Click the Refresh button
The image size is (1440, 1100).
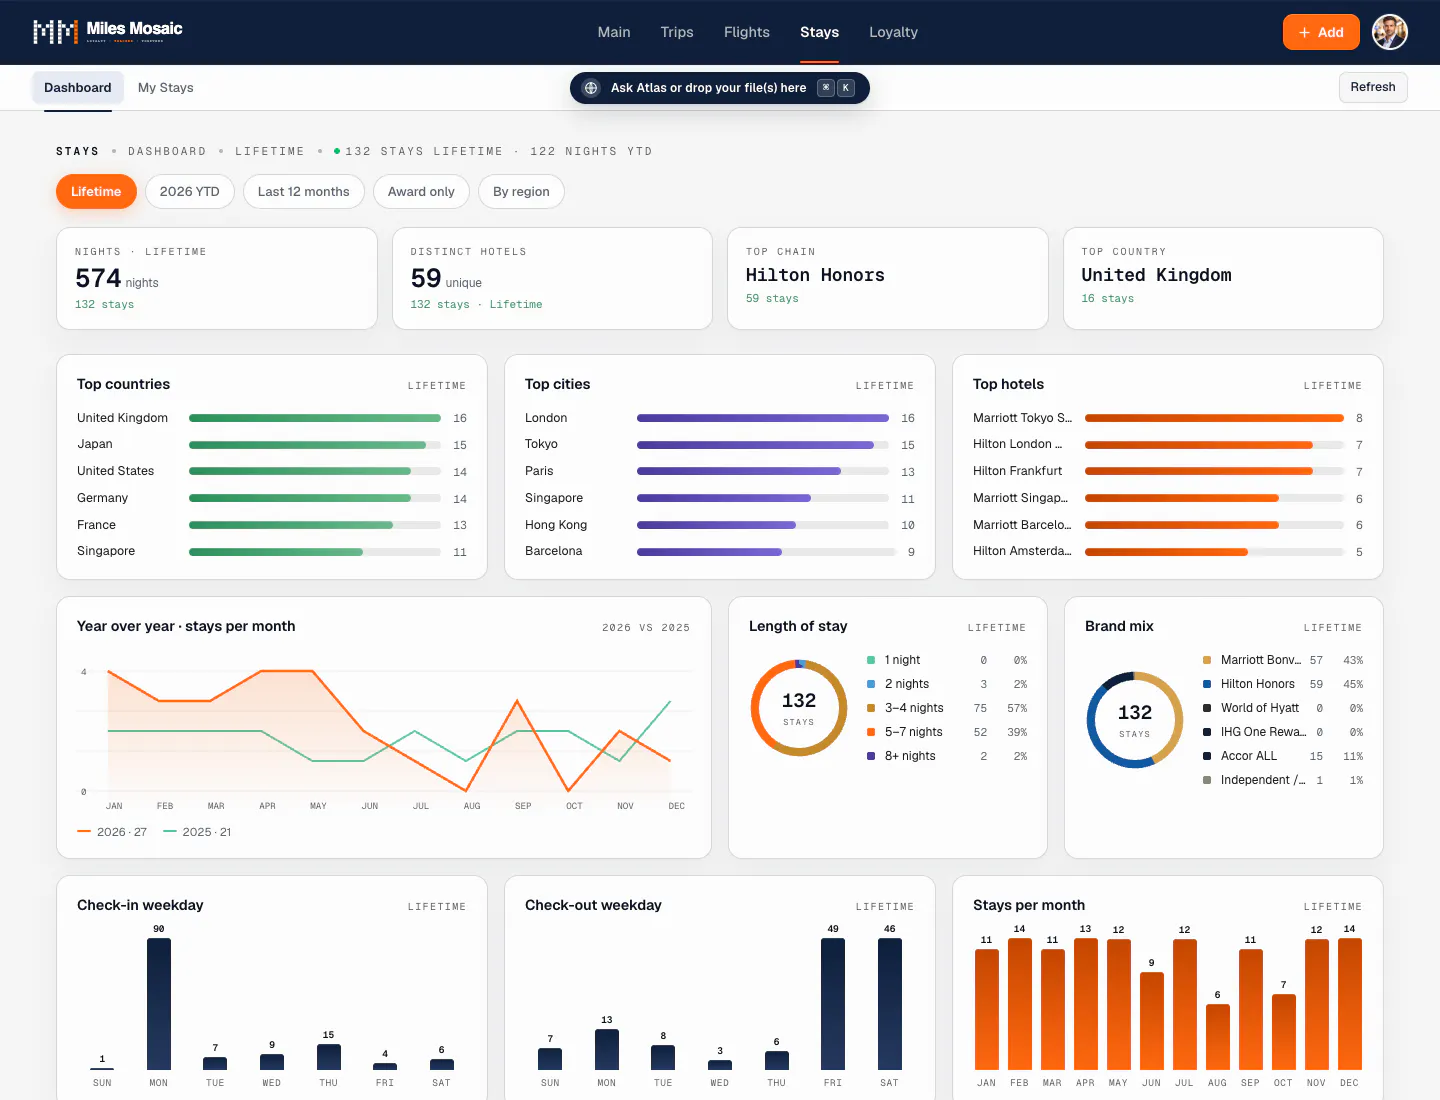[1373, 87]
